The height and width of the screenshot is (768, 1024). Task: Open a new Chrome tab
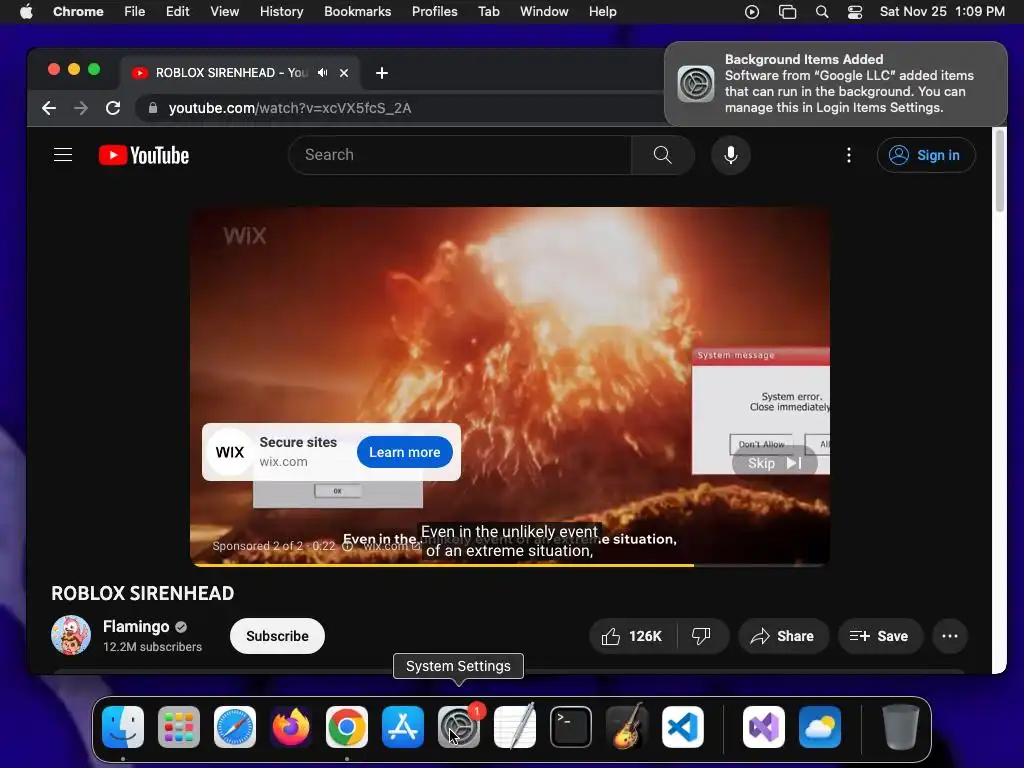coord(382,73)
